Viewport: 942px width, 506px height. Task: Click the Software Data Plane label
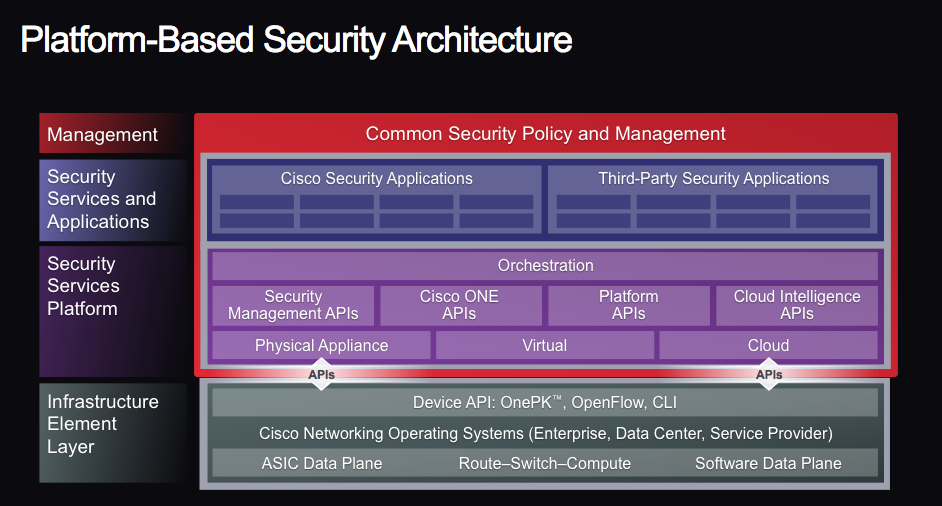(768, 463)
